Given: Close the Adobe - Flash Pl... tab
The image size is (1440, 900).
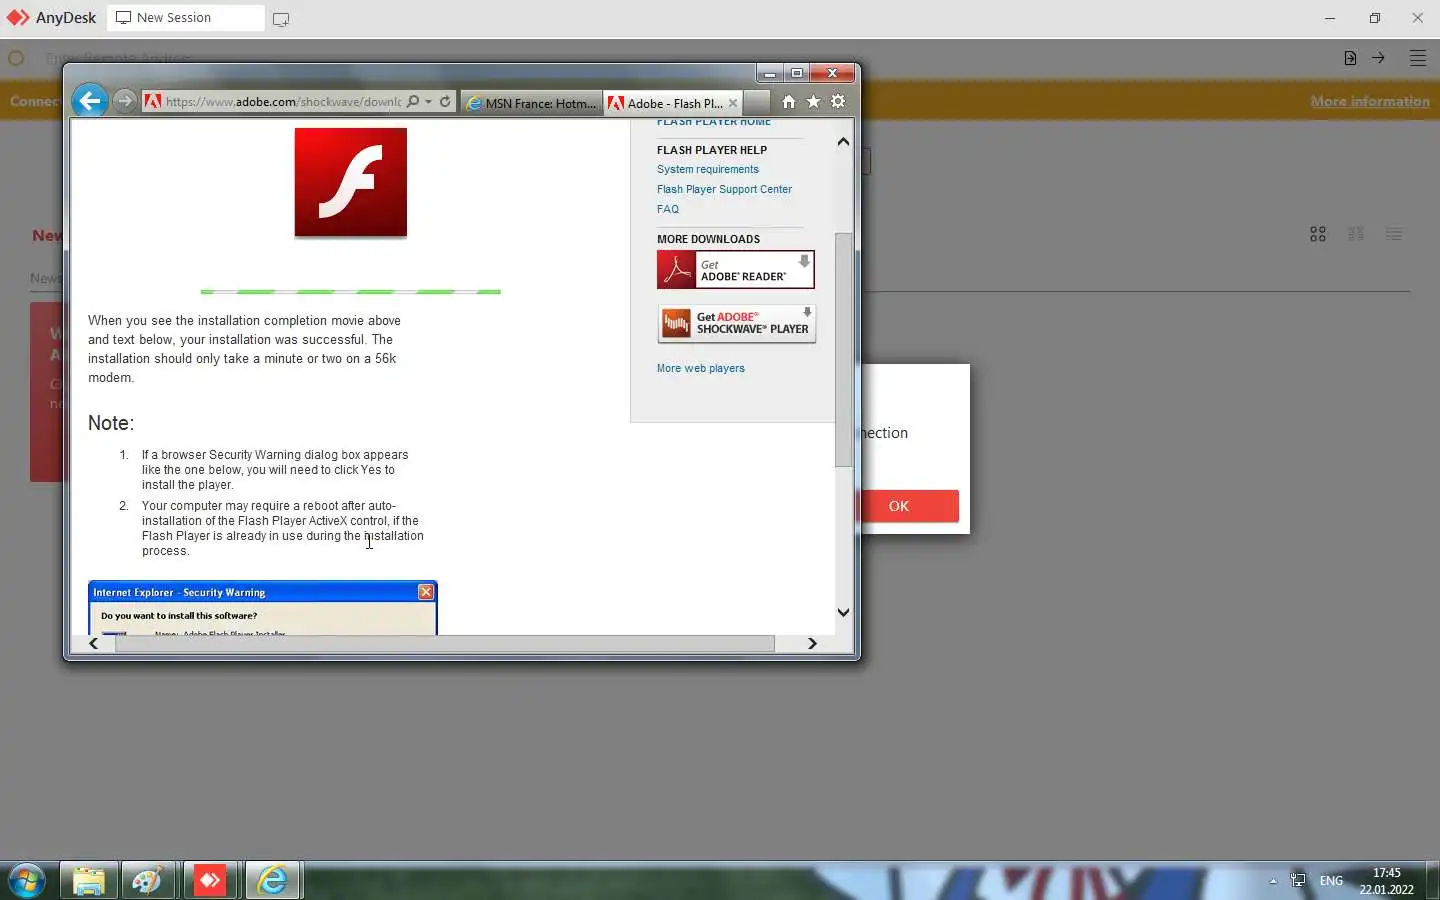Looking at the screenshot, I should 733,103.
